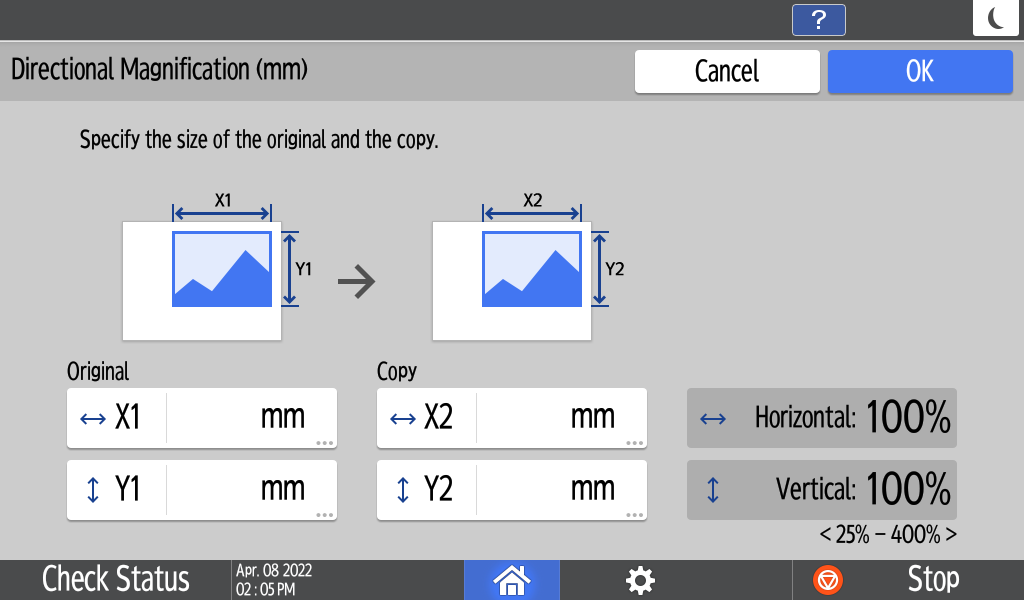Click the Horizontal 100% ratio display
Image resolution: width=1024 pixels, height=600 pixels.
(821, 418)
